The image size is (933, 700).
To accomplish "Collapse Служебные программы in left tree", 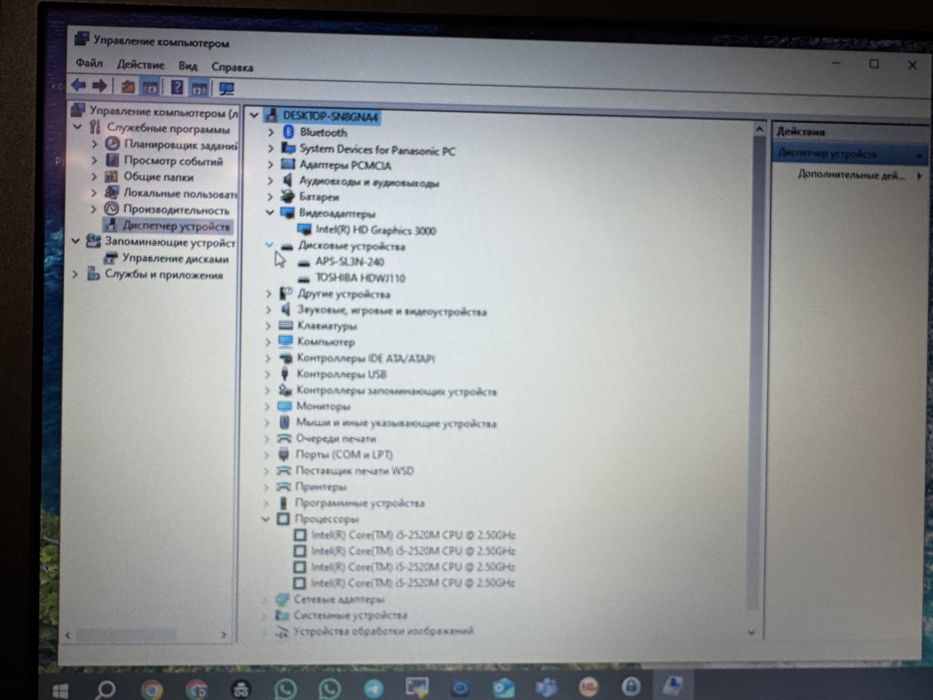I will tap(77, 127).
